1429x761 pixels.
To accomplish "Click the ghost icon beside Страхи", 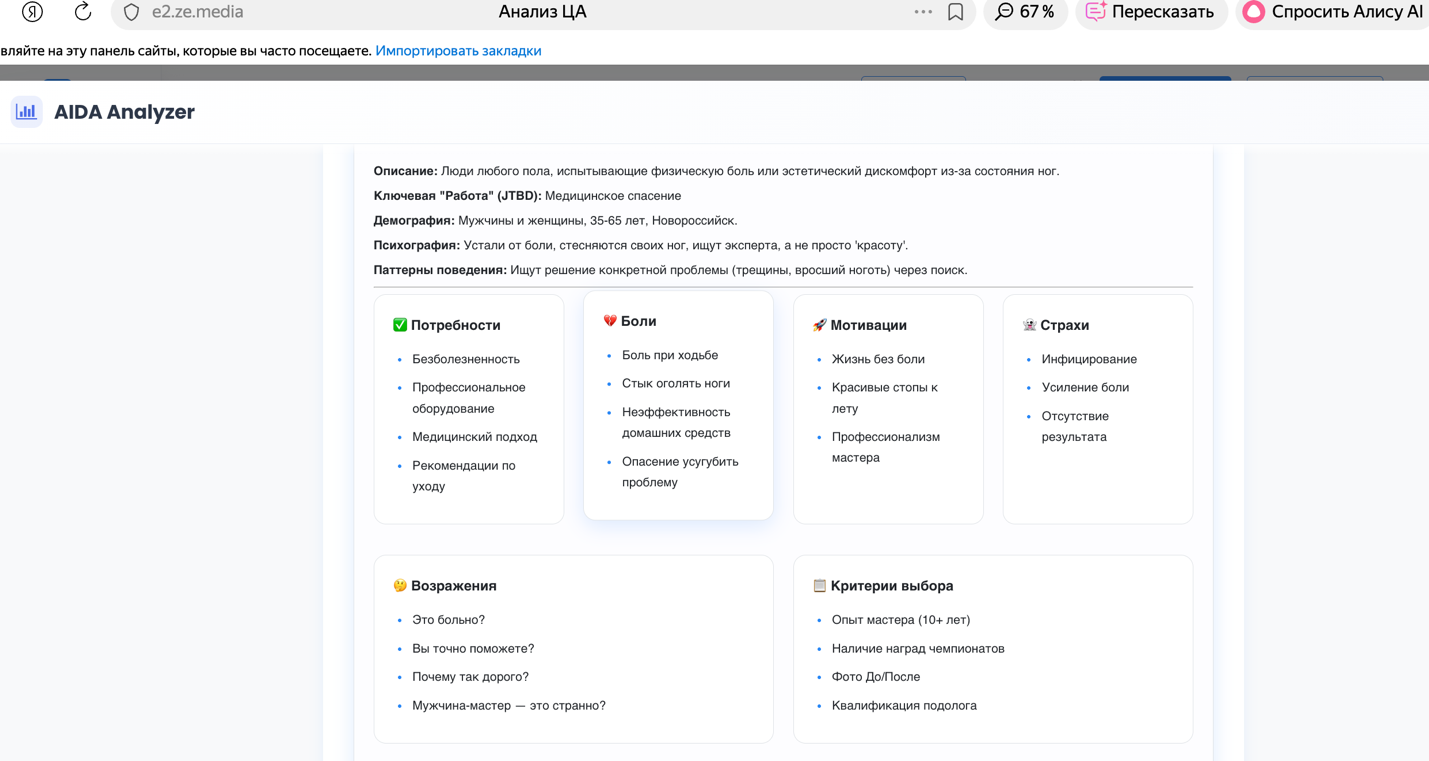I will [1029, 325].
